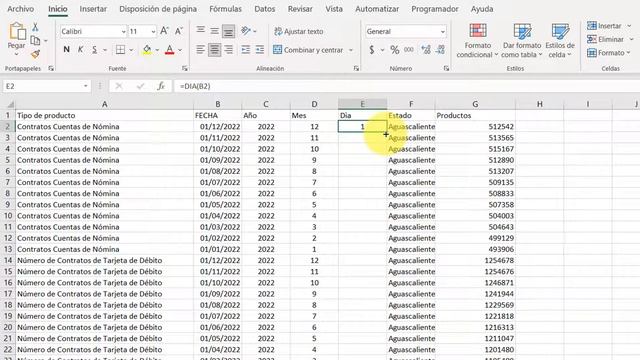Select cell with 01/12/2022 in row 2

point(218,127)
